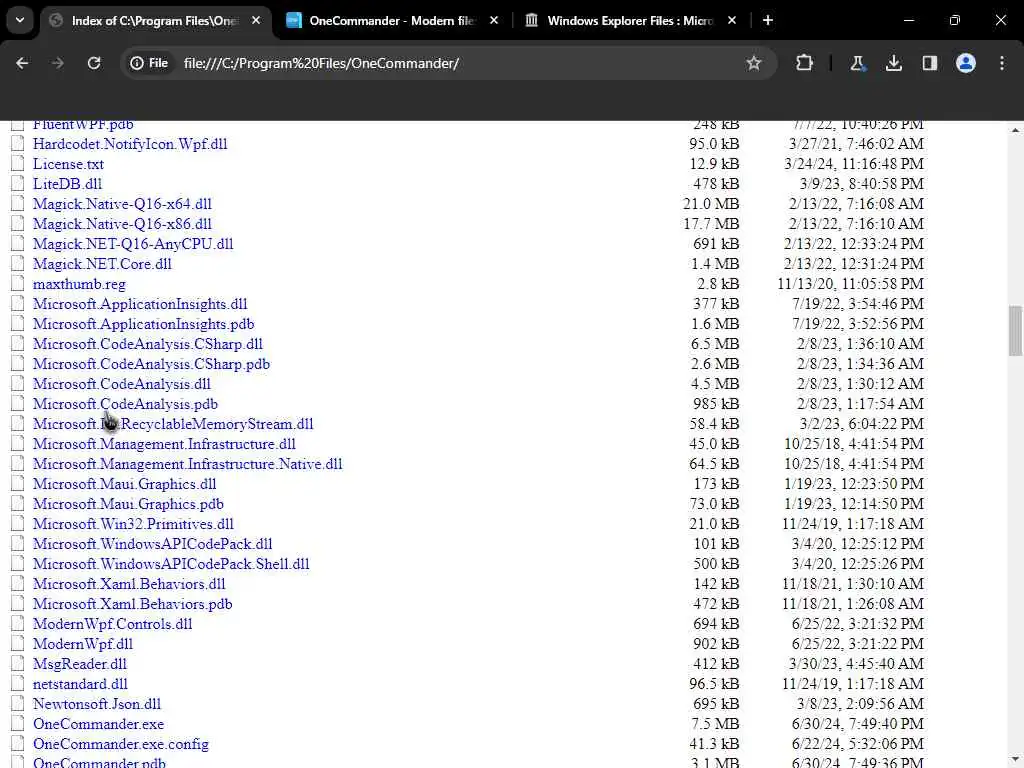Viewport: 1024px width, 768px height.
Task: Open Microsoft.Xaml.Behaviors.dll link
Action: (129, 584)
